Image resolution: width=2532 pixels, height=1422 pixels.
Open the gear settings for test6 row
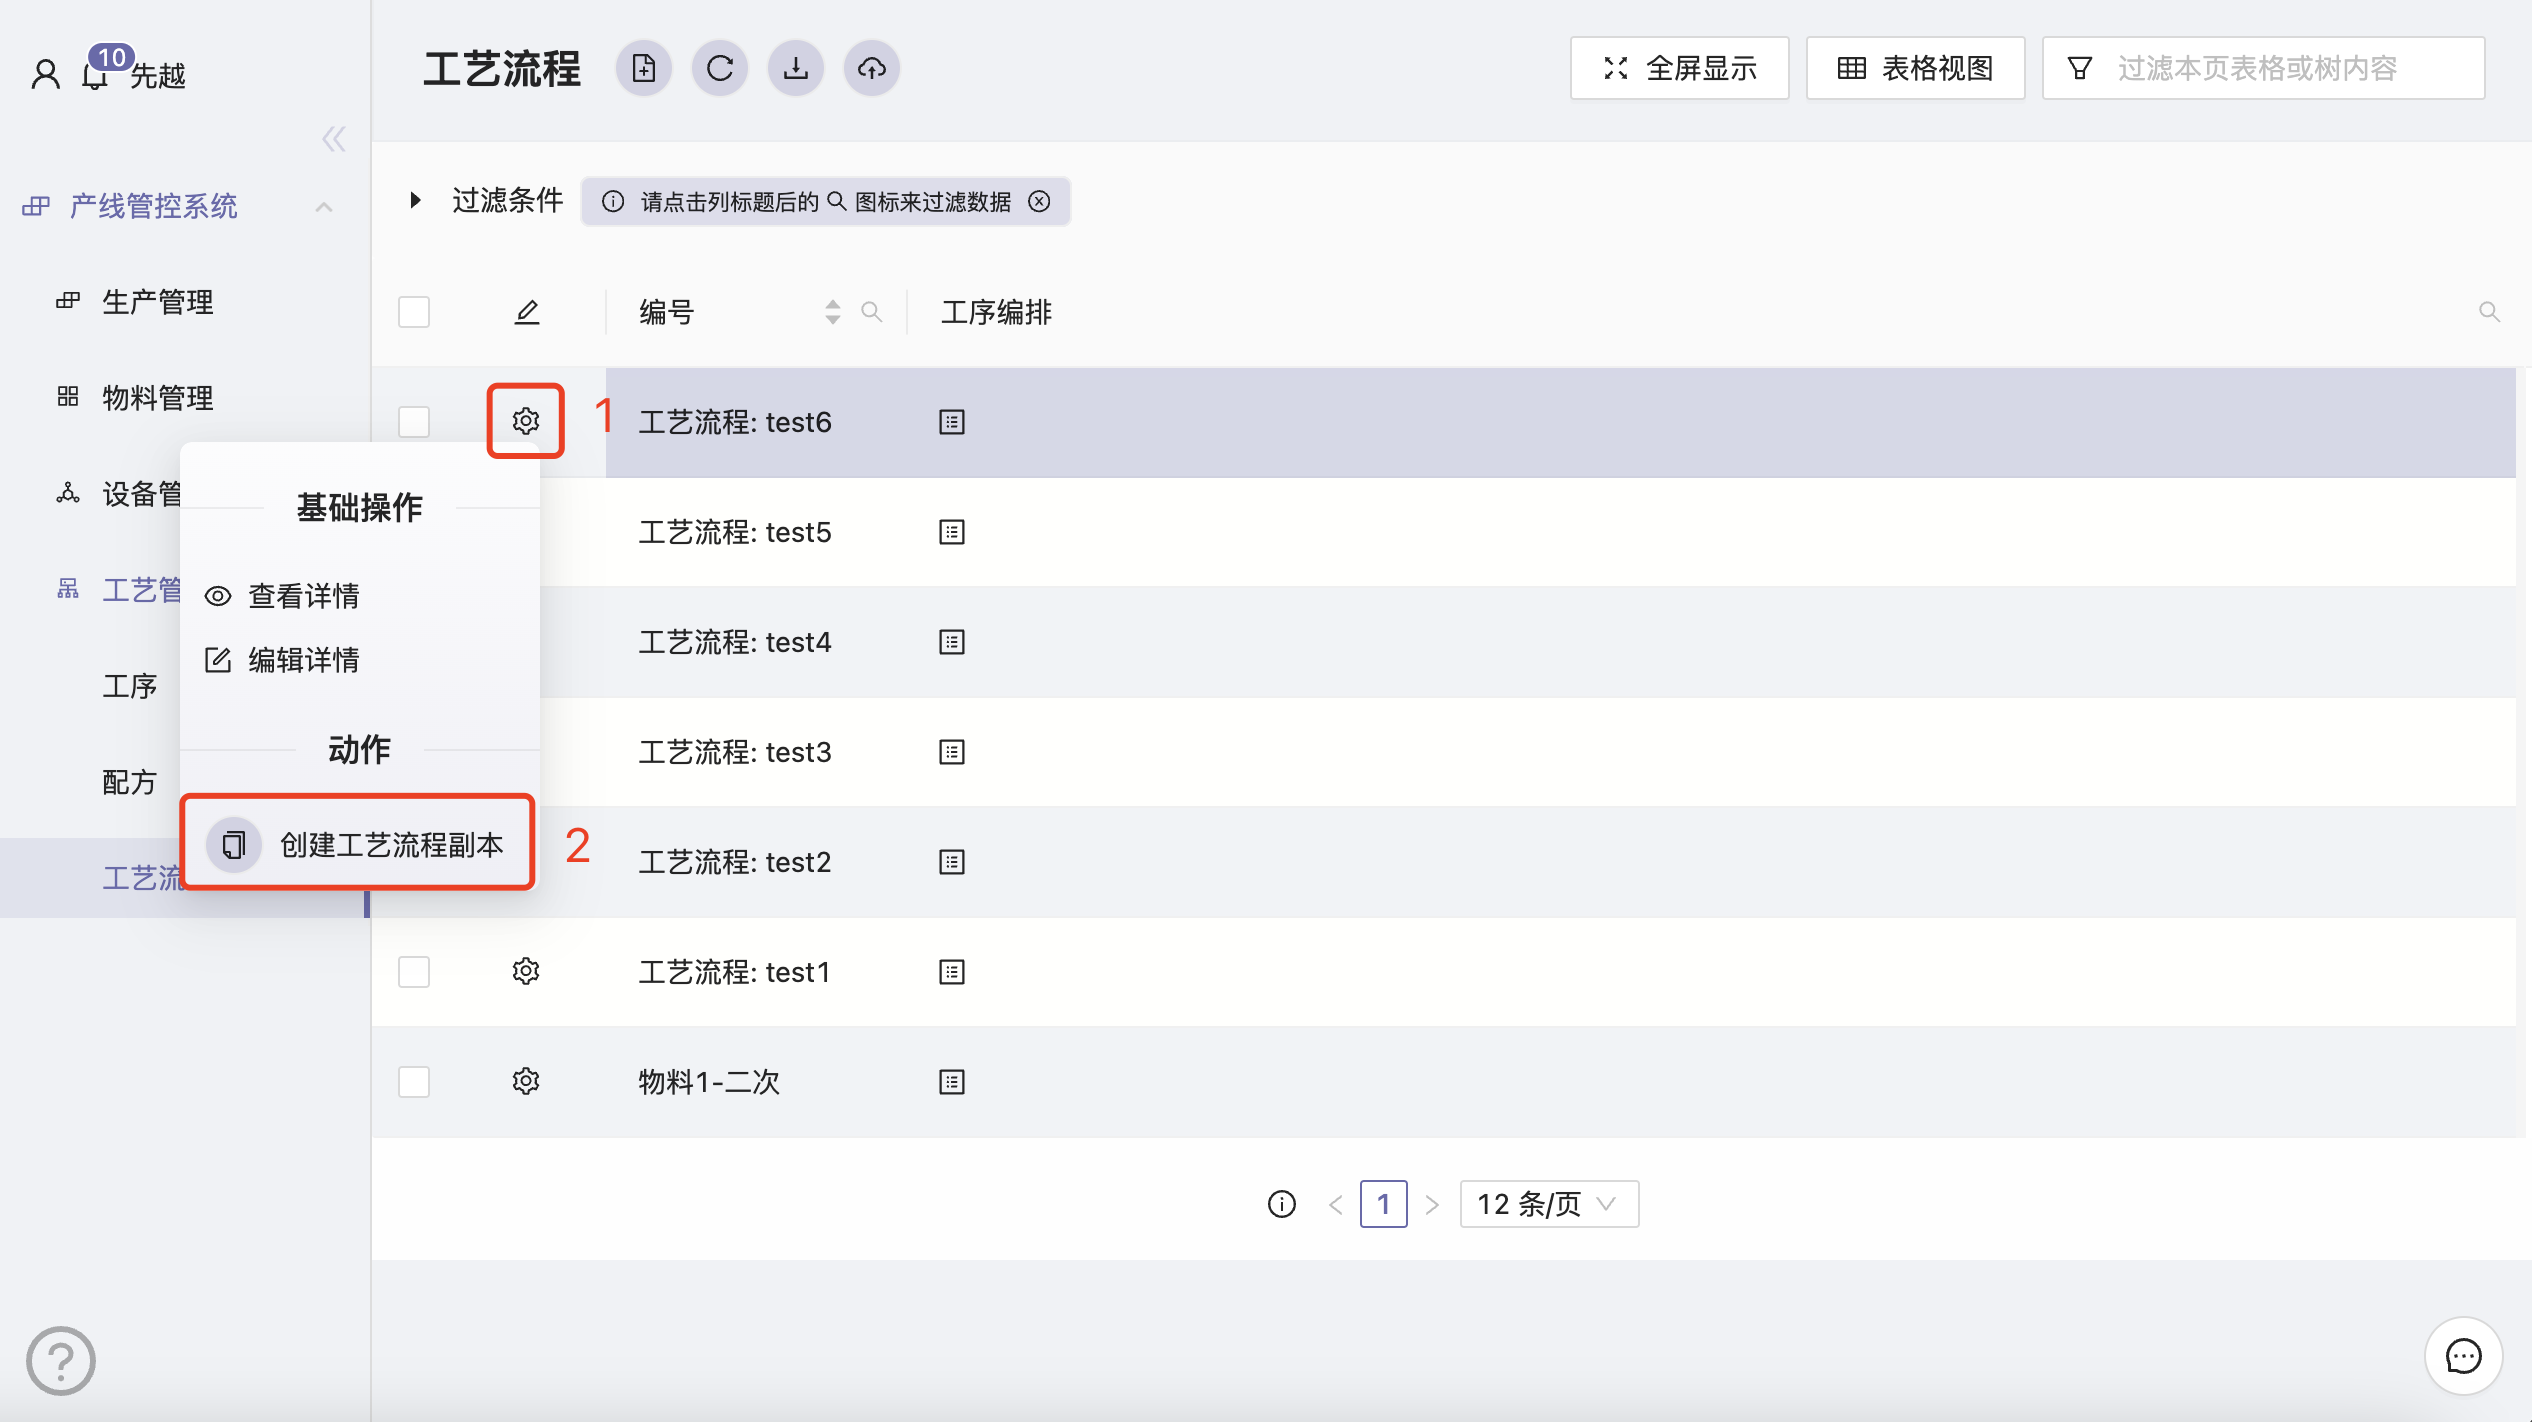[525, 421]
